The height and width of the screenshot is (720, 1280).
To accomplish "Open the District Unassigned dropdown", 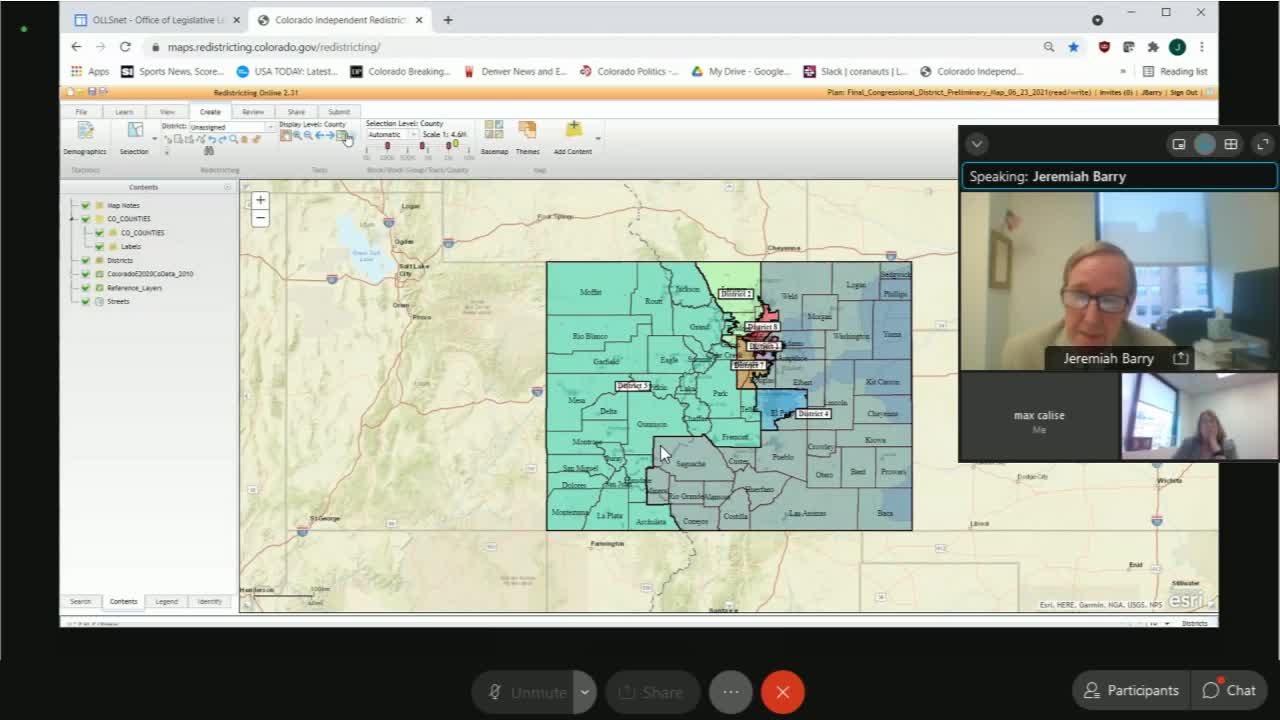I will click(x=270, y=127).
